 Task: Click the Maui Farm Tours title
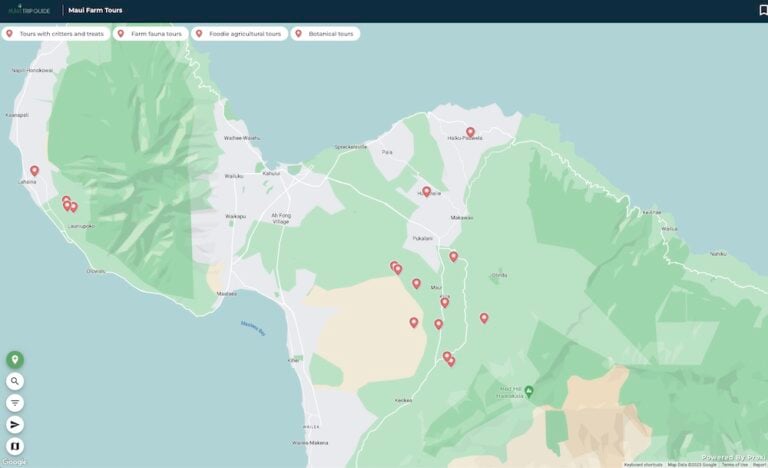click(x=96, y=10)
